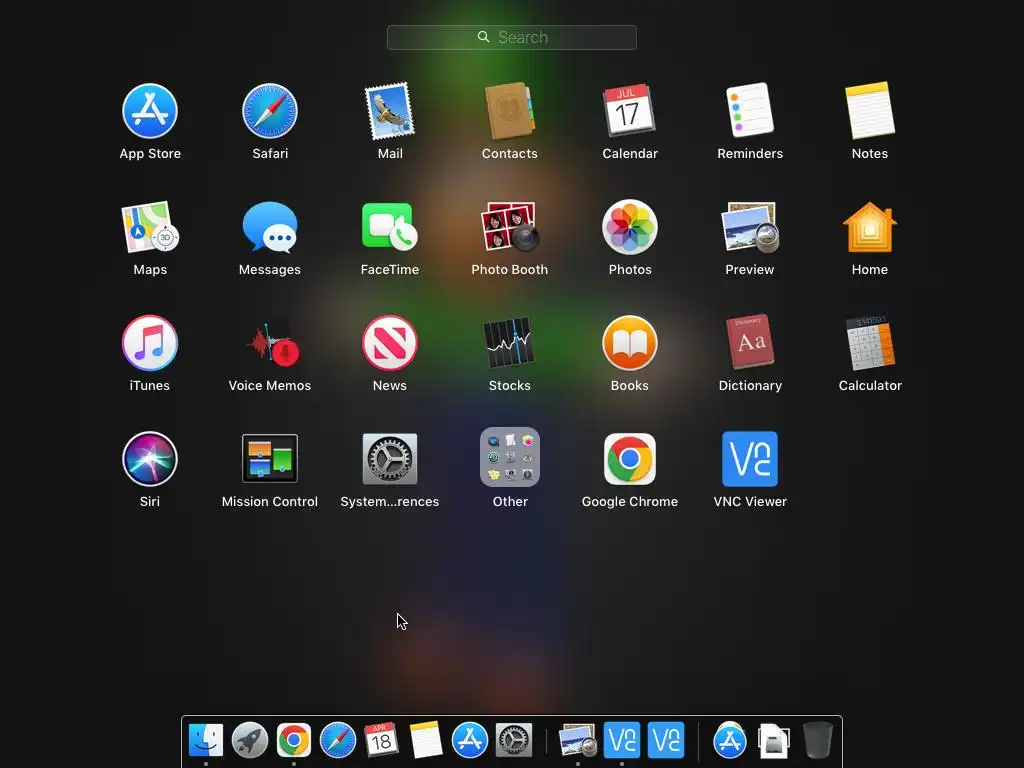Image resolution: width=1024 pixels, height=768 pixels.
Task: Launch Google Chrome from the Launchpad grid
Action: click(x=630, y=458)
